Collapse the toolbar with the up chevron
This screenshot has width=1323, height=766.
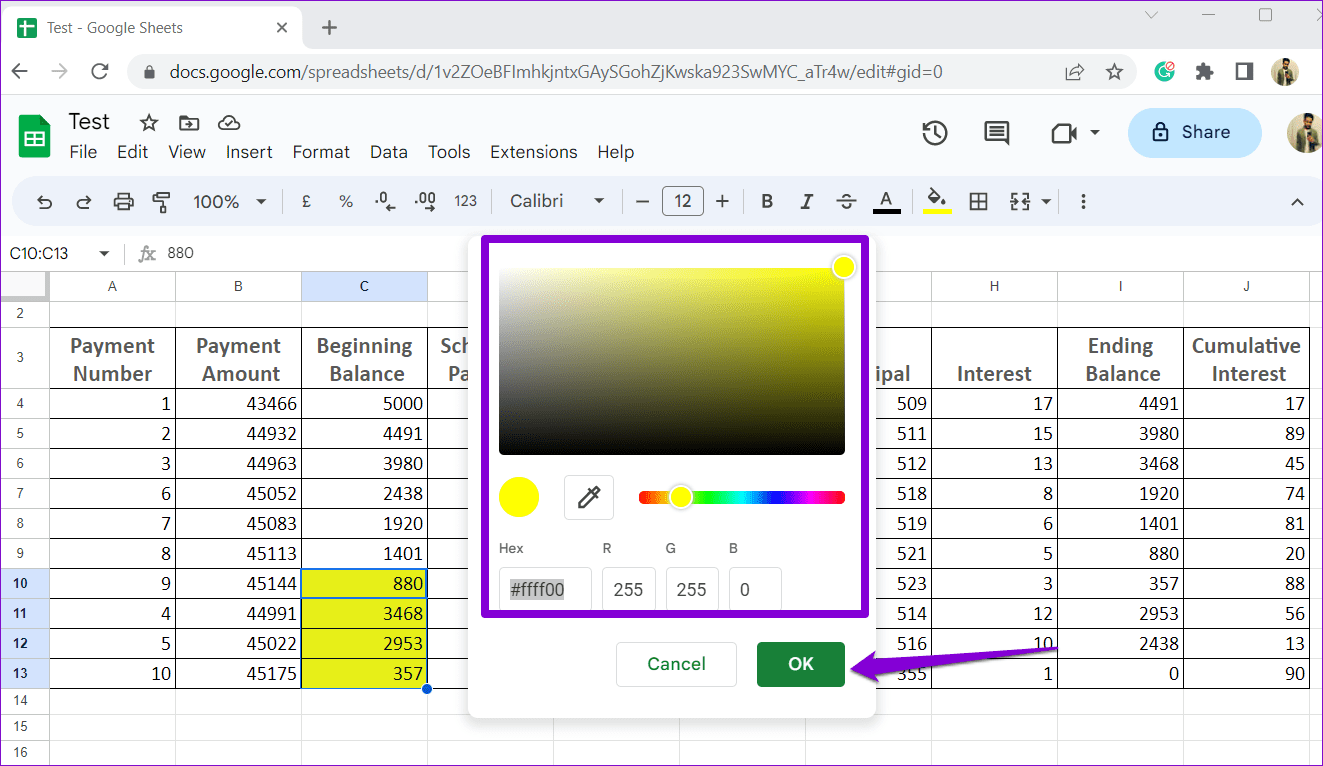click(1297, 202)
